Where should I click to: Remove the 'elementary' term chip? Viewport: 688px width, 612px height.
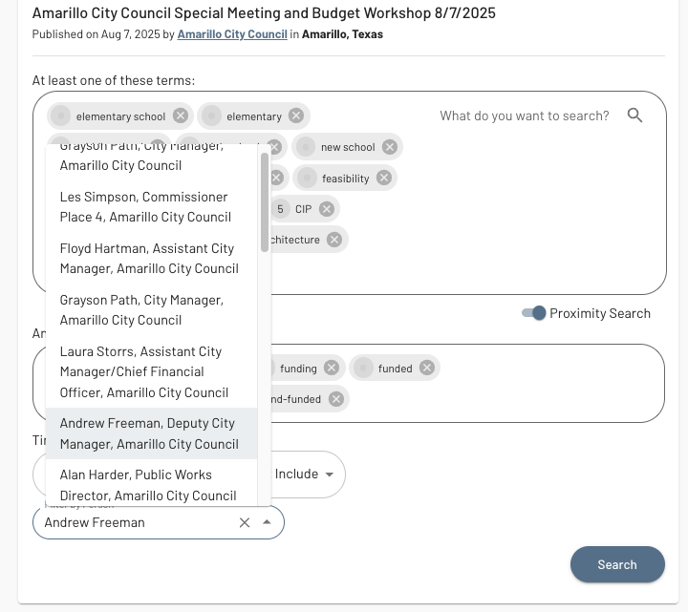(296, 116)
